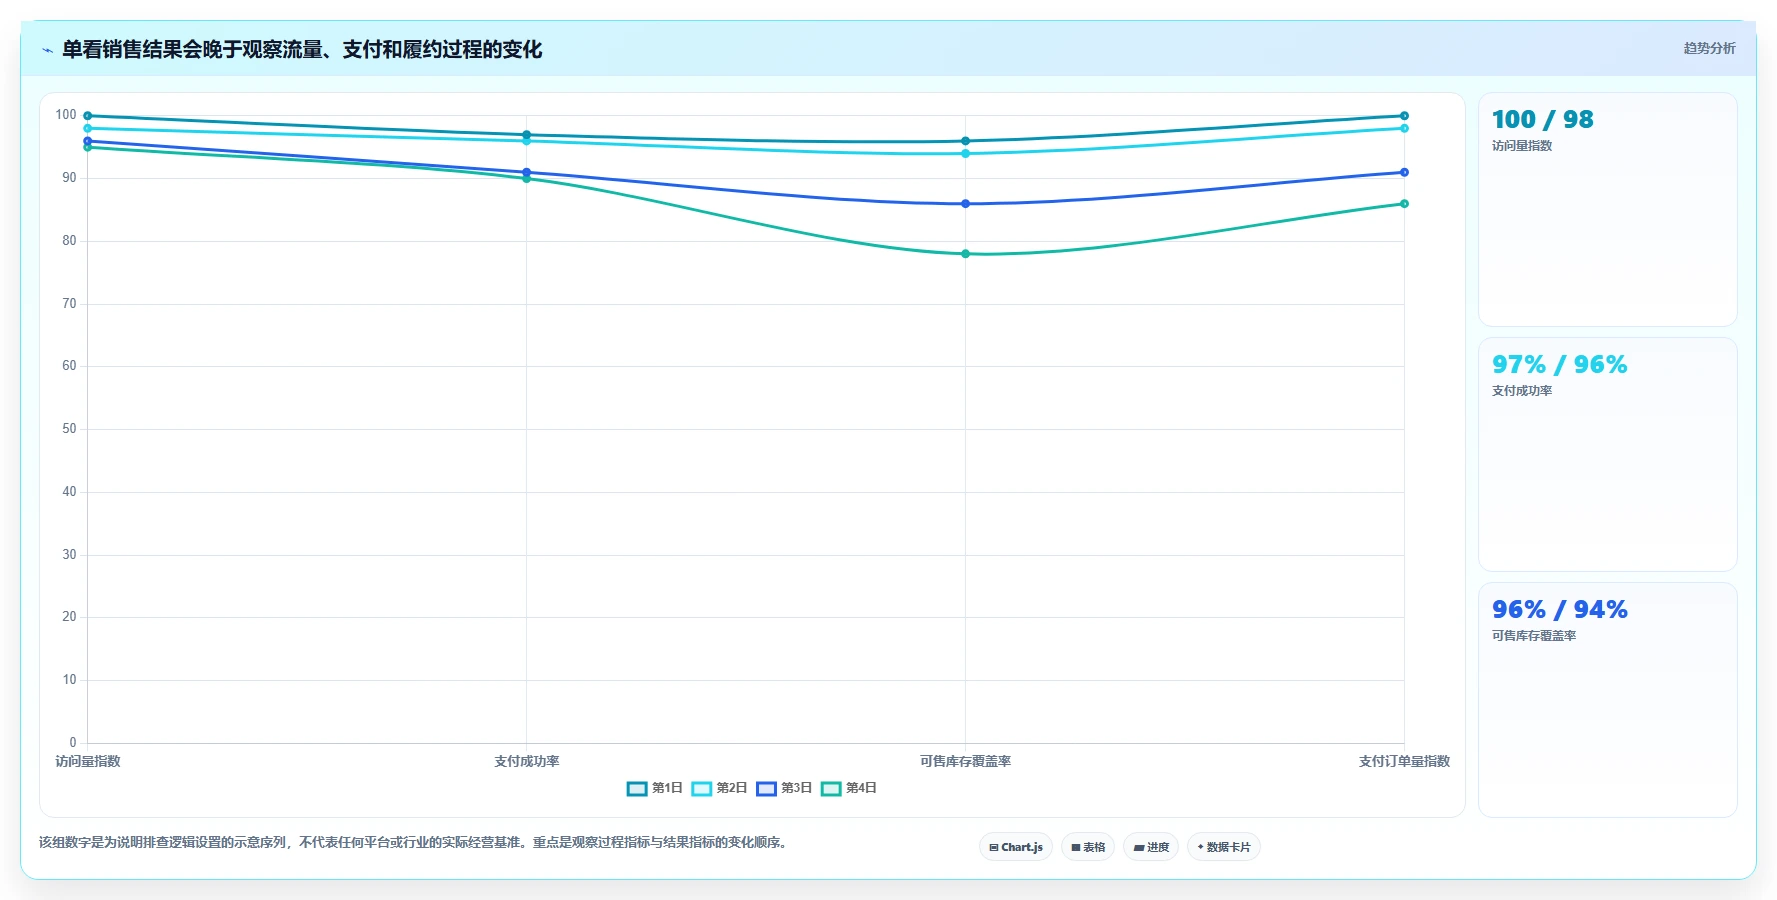Image resolution: width=1777 pixels, height=900 pixels.
Task: Click the y-axis 0 tick label
Action: [72, 743]
